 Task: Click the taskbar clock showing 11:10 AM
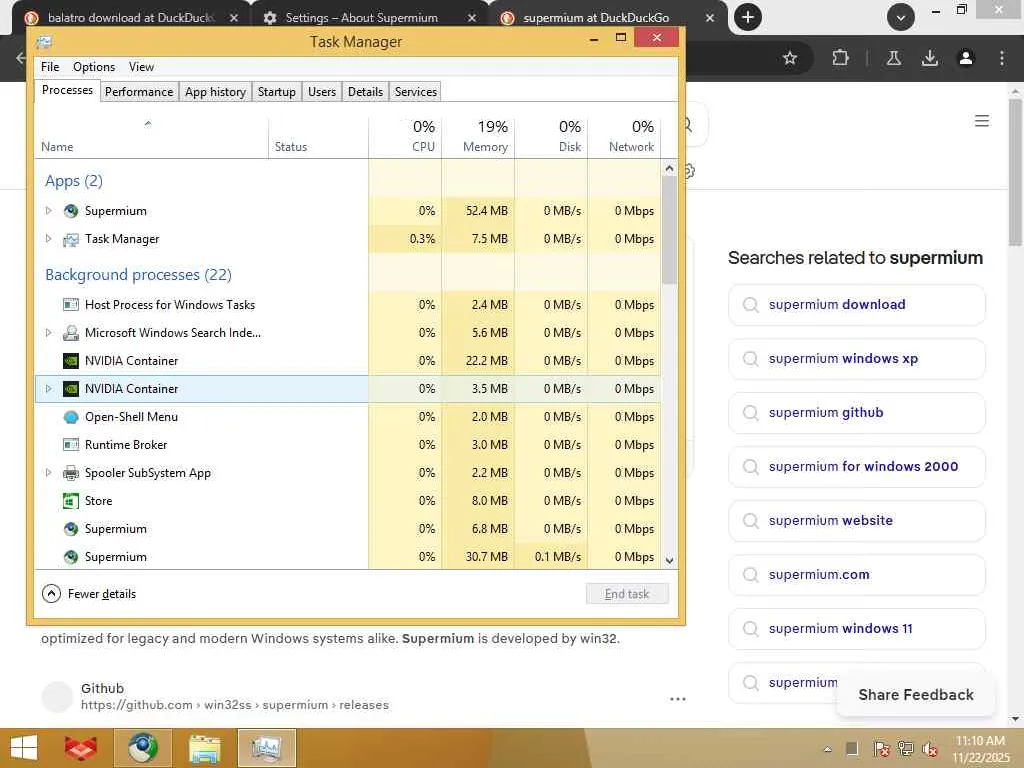981,749
